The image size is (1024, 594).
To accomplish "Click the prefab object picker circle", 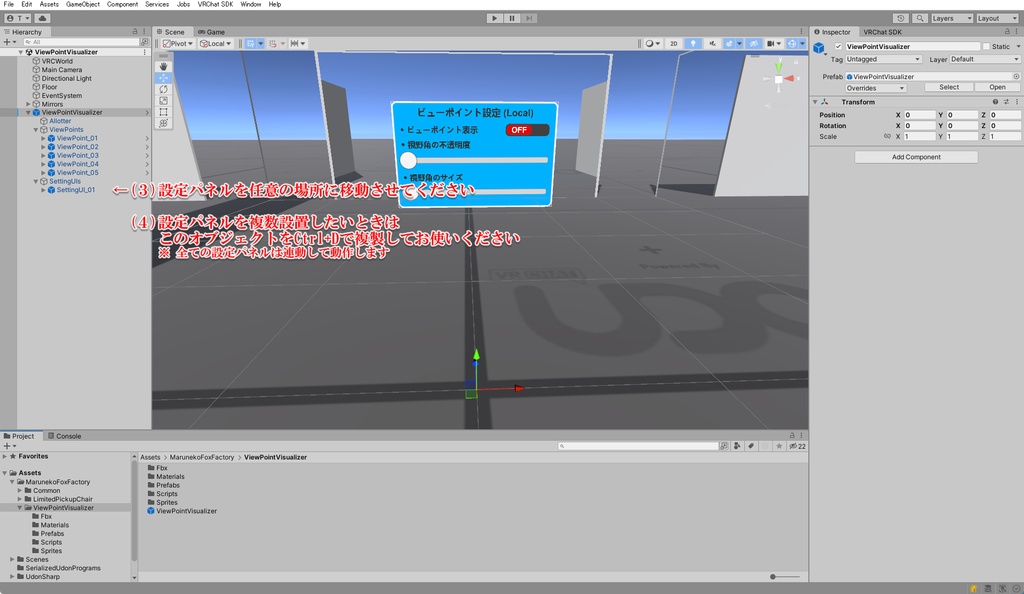I will tap(1016, 76).
